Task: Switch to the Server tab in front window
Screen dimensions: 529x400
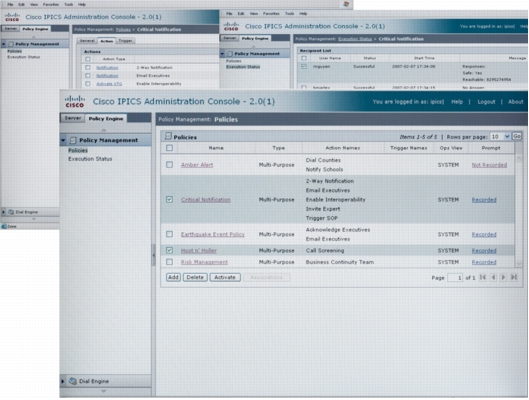Action: pos(73,118)
